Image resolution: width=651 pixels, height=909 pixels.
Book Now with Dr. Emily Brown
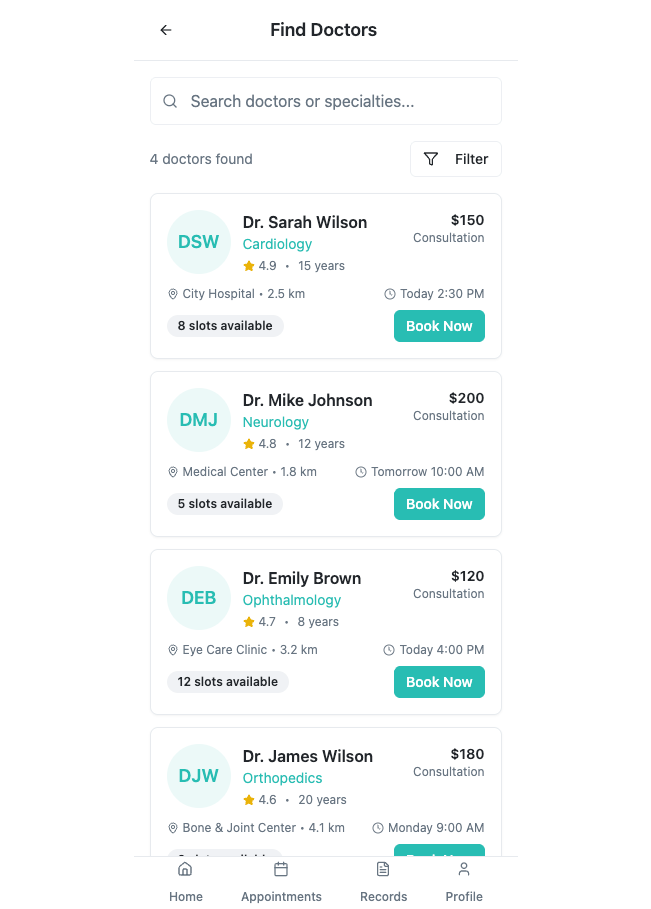coord(439,682)
